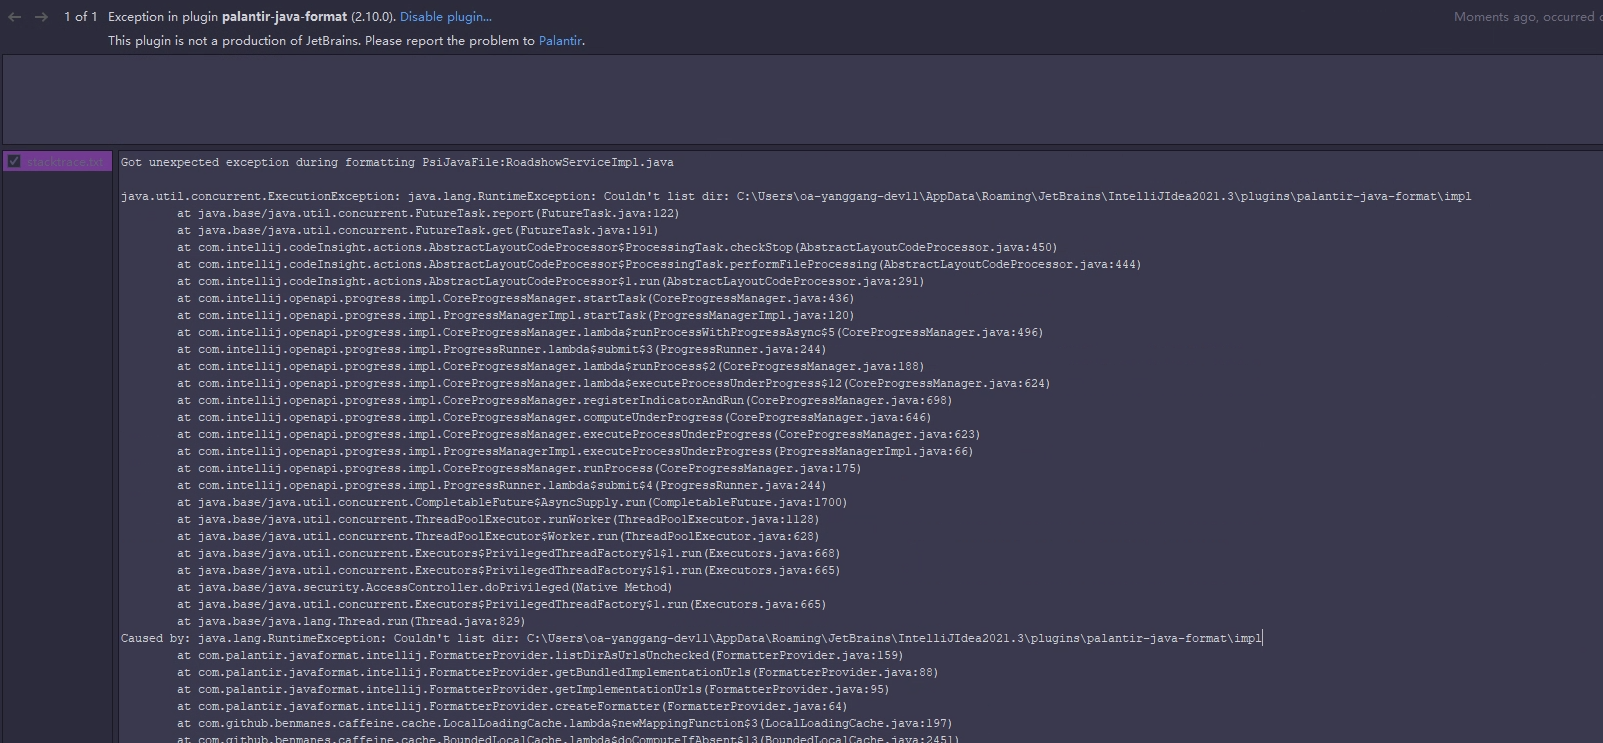Go to the previous error with back arrow

[x=14, y=17]
